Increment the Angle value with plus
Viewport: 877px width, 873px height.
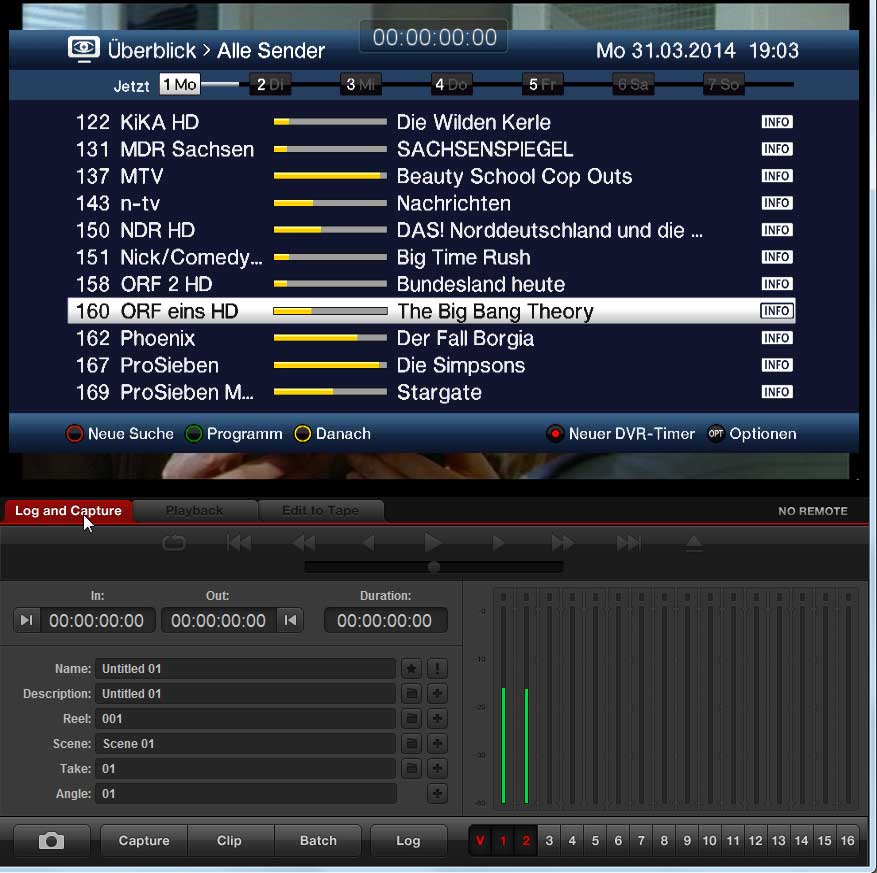(x=437, y=793)
